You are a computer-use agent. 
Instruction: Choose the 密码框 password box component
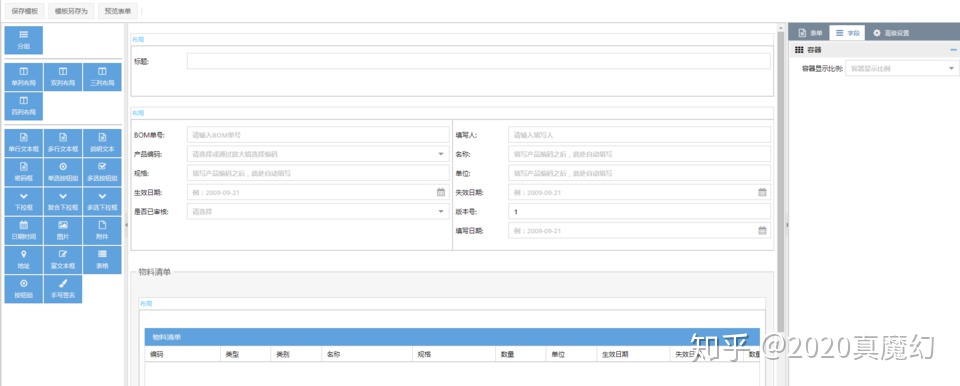[x=23, y=172]
